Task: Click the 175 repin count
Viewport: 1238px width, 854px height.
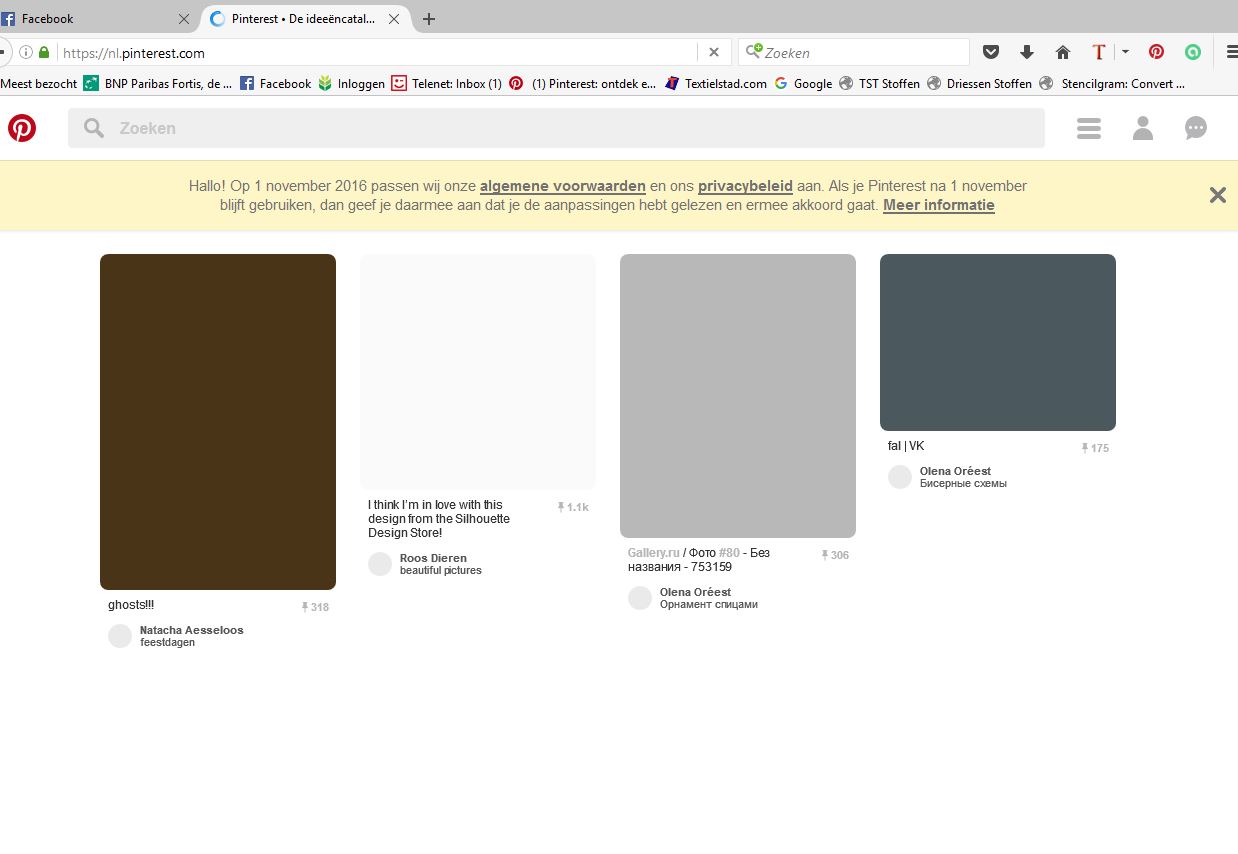Action: [x=1095, y=448]
